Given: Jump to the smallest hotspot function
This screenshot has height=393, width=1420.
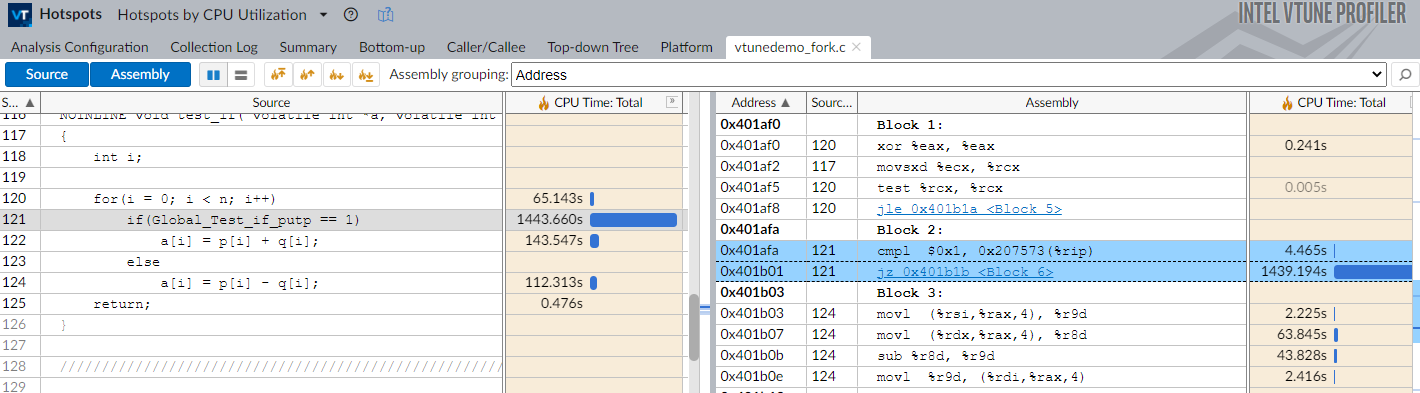Looking at the screenshot, I should coord(367,75).
